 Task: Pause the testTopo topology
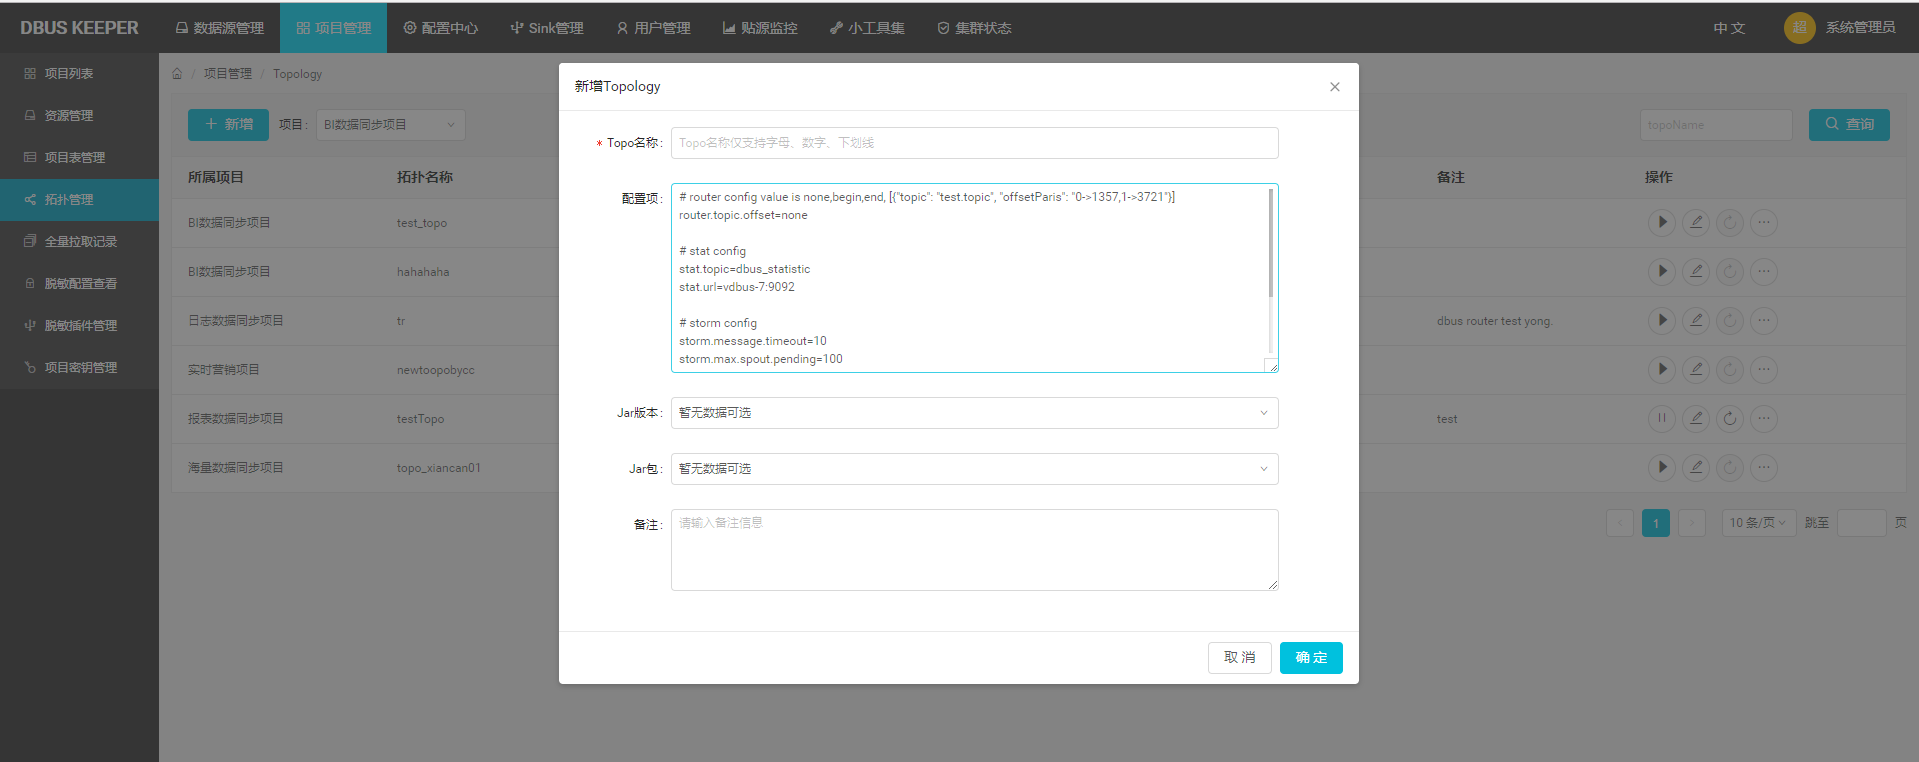click(1662, 418)
